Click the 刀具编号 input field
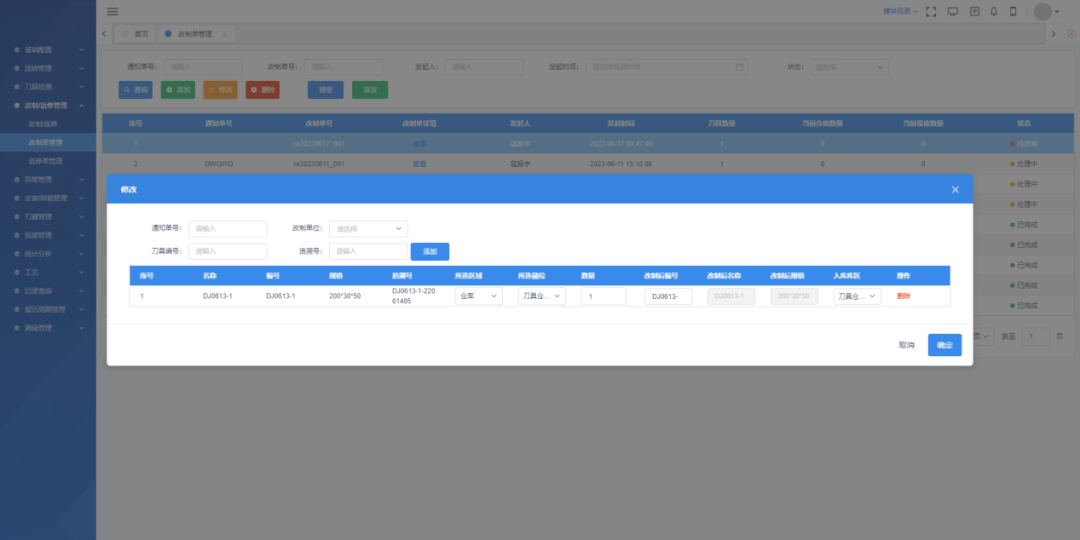 (228, 252)
